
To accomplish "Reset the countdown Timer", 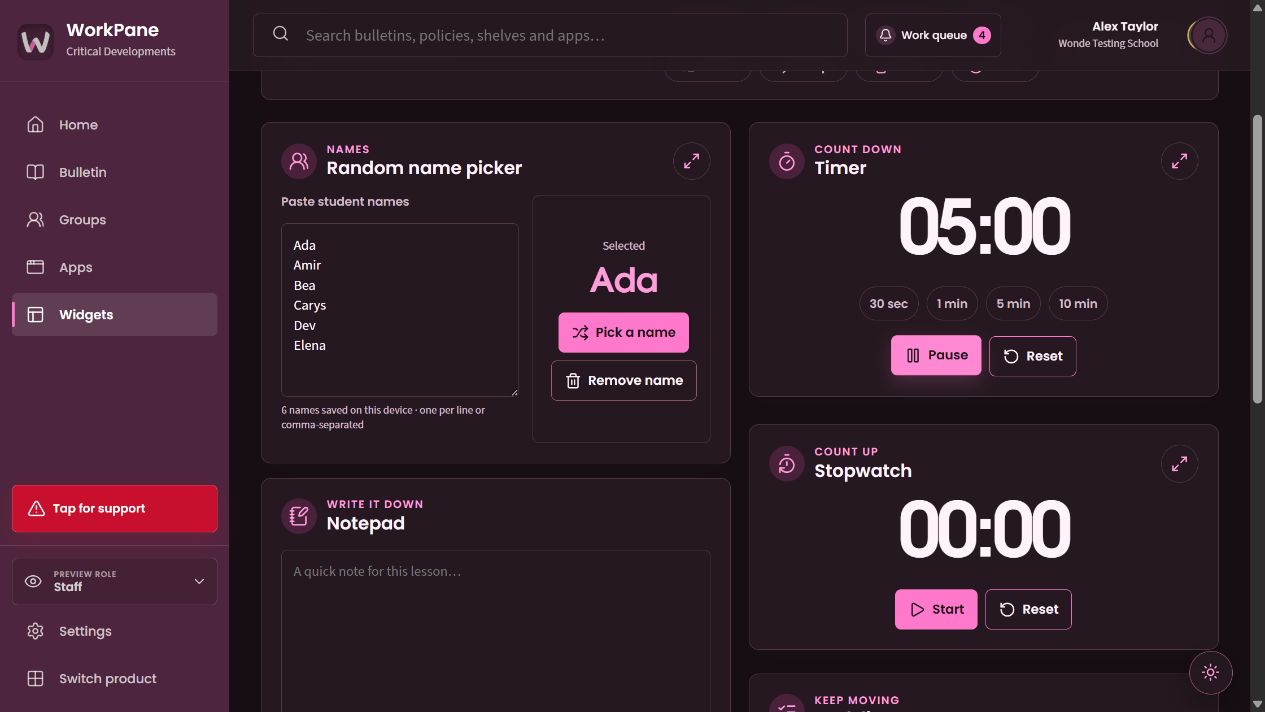I will [1032, 356].
